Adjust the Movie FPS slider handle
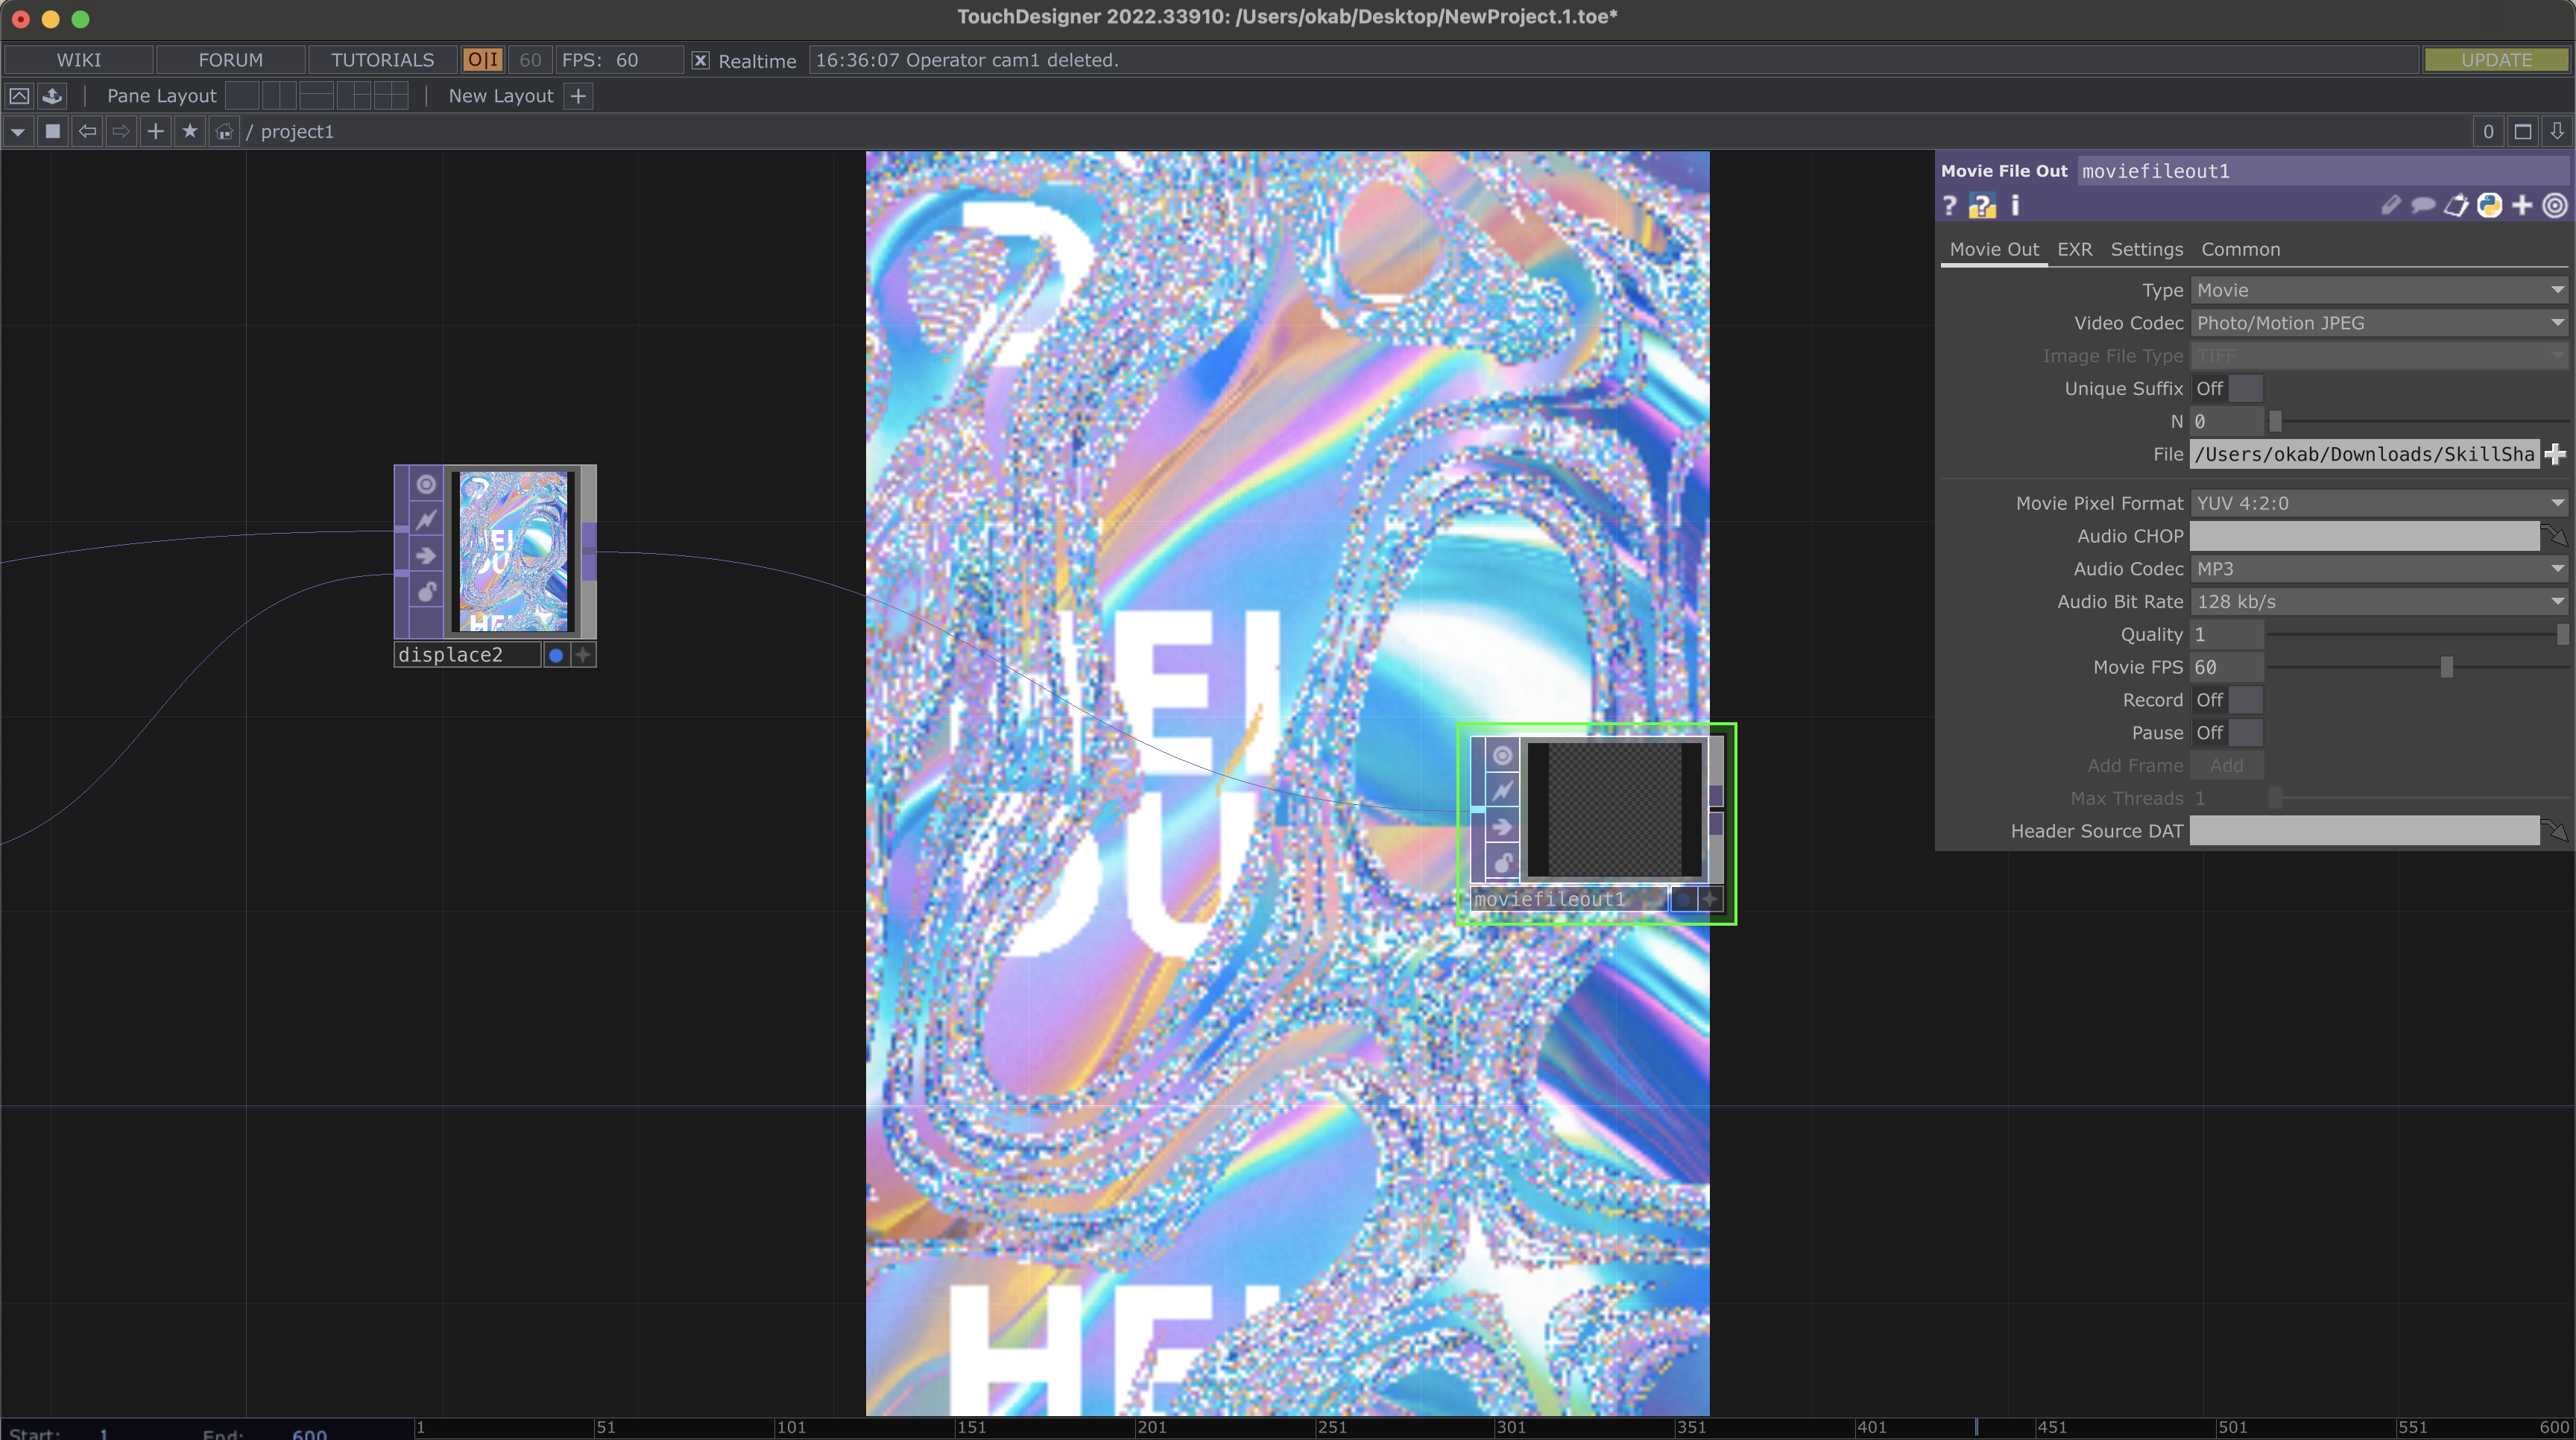The image size is (2576, 1440). pyautogui.click(x=2446, y=667)
